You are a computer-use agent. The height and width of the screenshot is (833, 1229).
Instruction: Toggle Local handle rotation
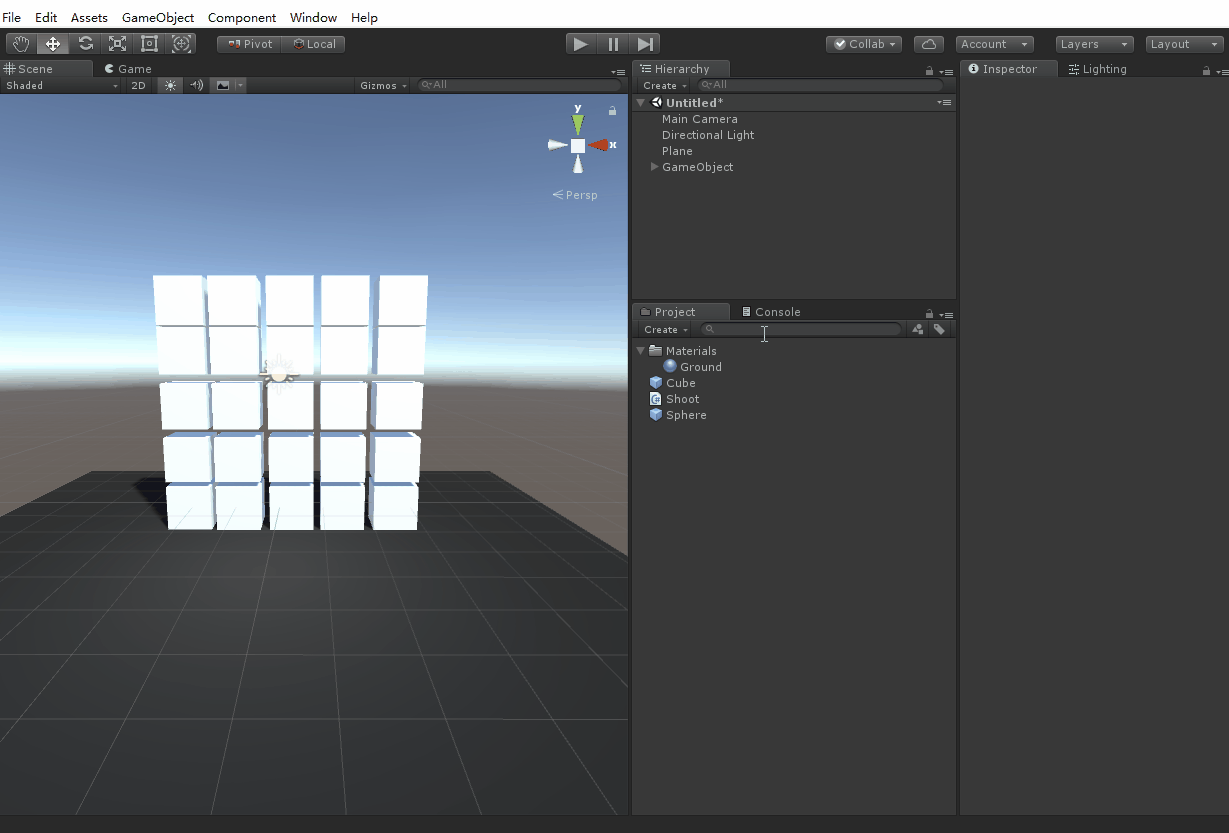tap(314, 44)
